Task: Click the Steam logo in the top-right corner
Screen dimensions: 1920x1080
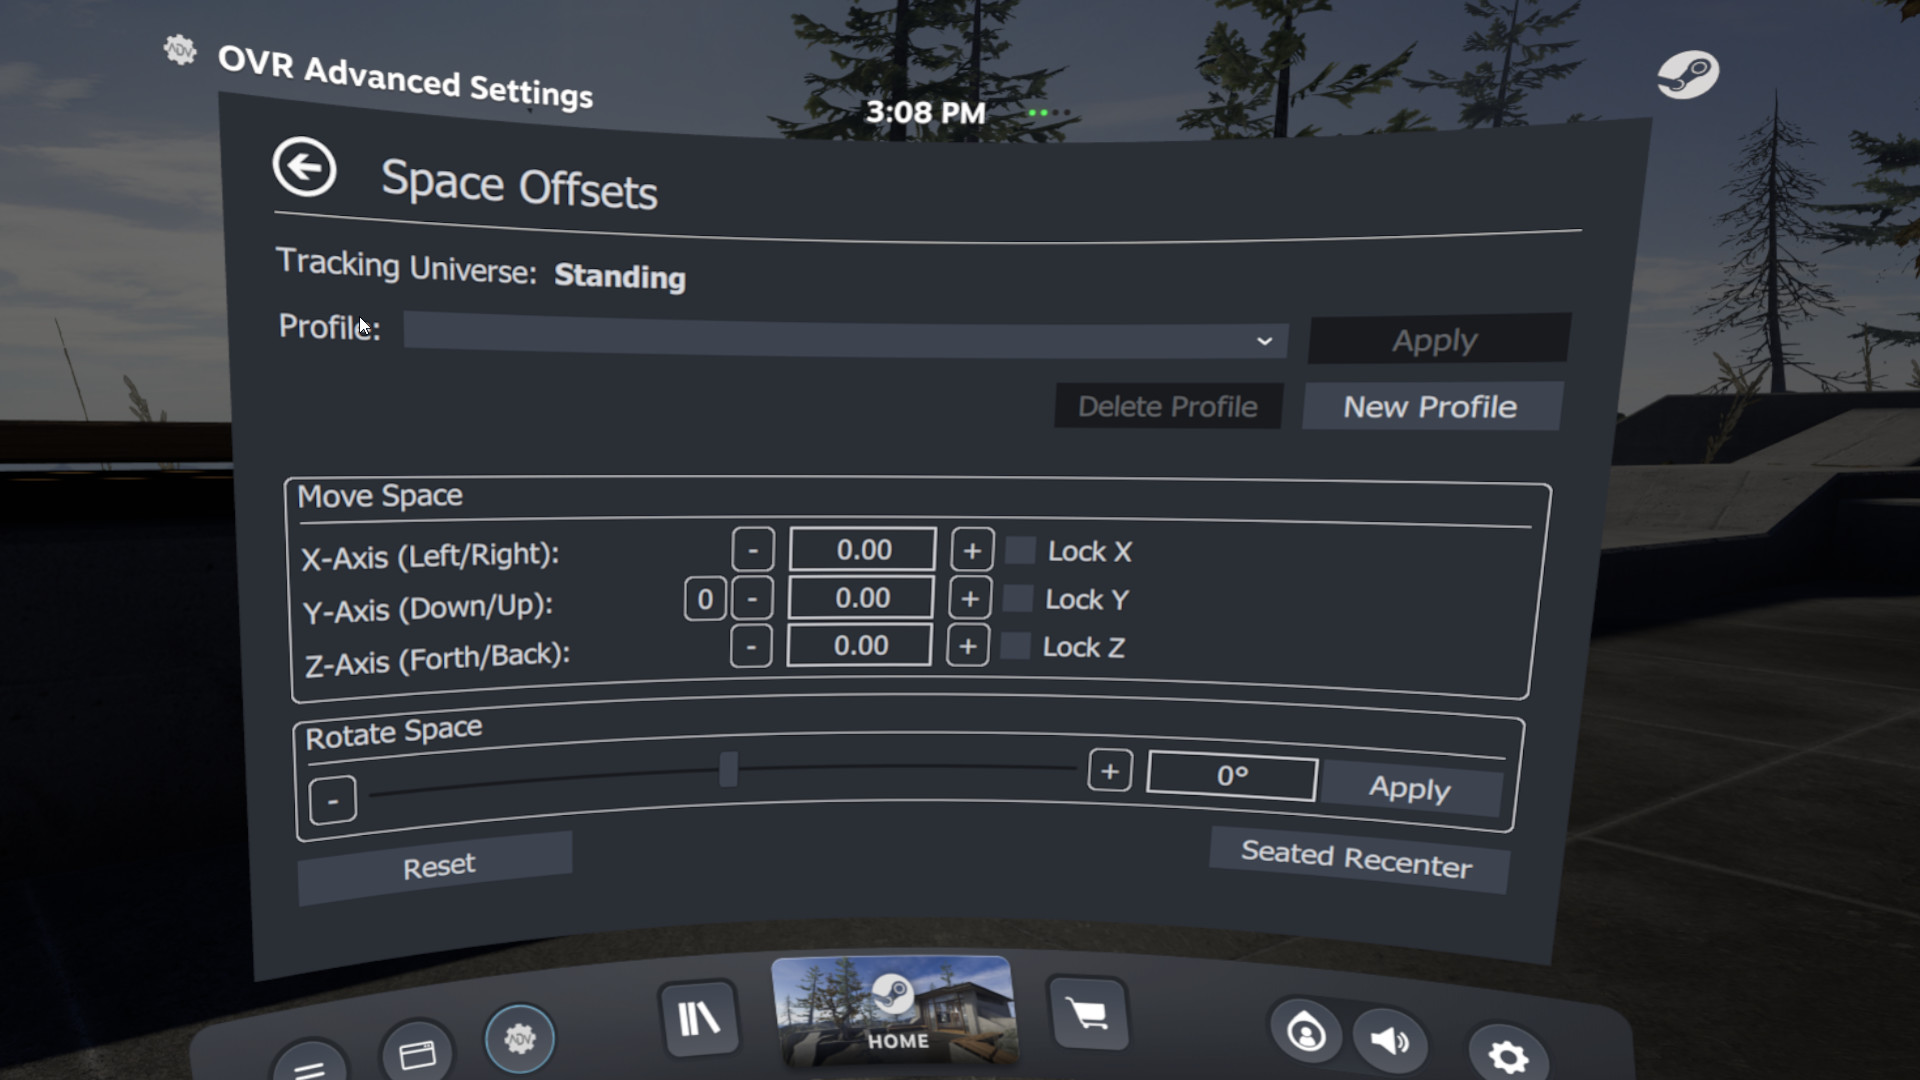Action: [1689, 72]
